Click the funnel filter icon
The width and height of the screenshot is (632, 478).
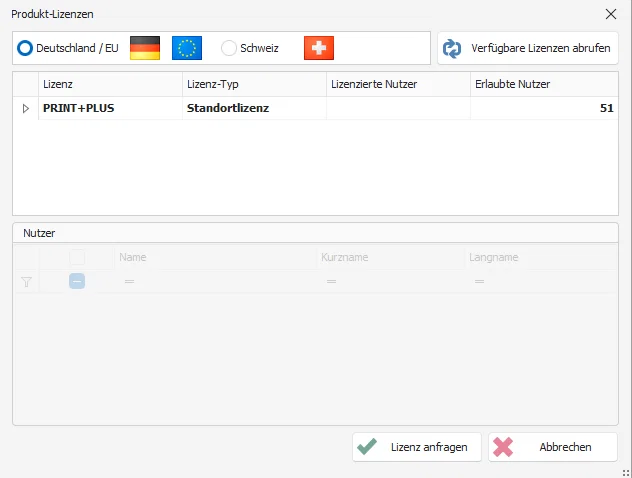click(26, 282)
